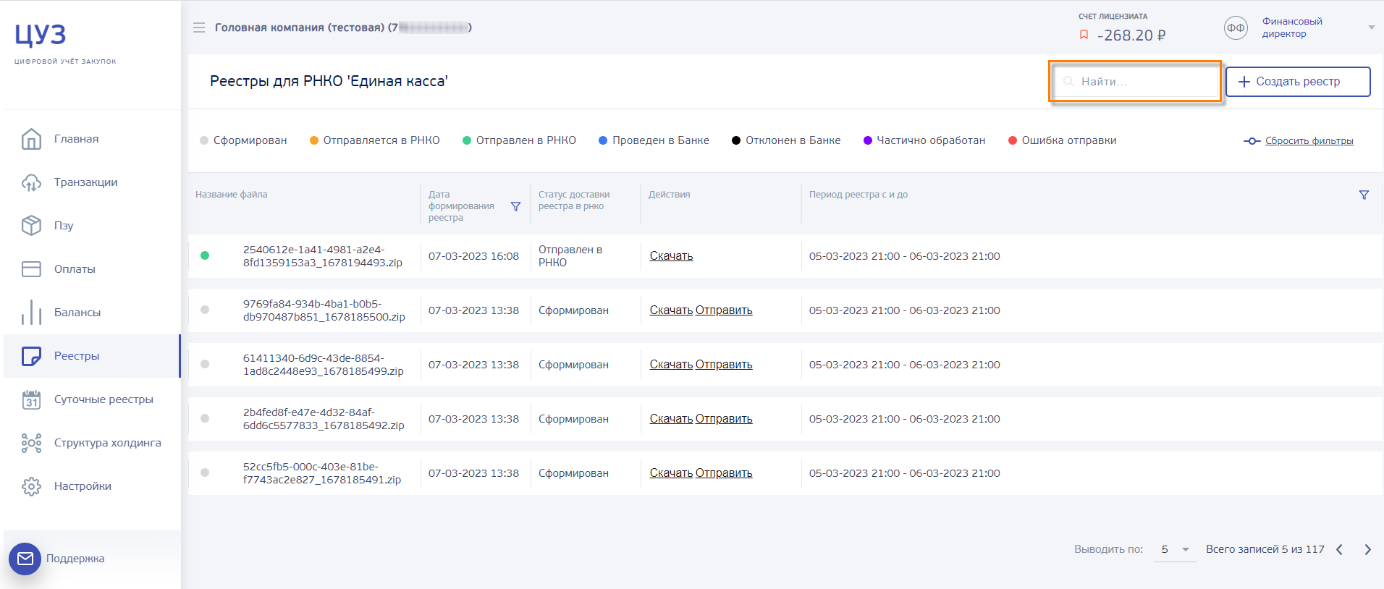
Task: Expand the Финансовый директор user dropdown
Action: (x=1371, y=27)
